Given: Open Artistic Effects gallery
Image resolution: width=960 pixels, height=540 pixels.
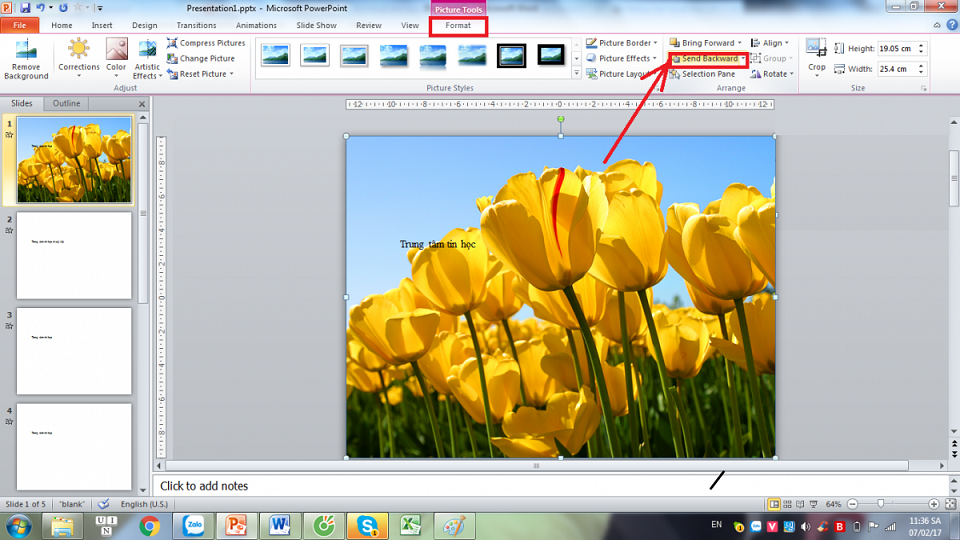Looking at the screenshot, I should click(147, 59).
